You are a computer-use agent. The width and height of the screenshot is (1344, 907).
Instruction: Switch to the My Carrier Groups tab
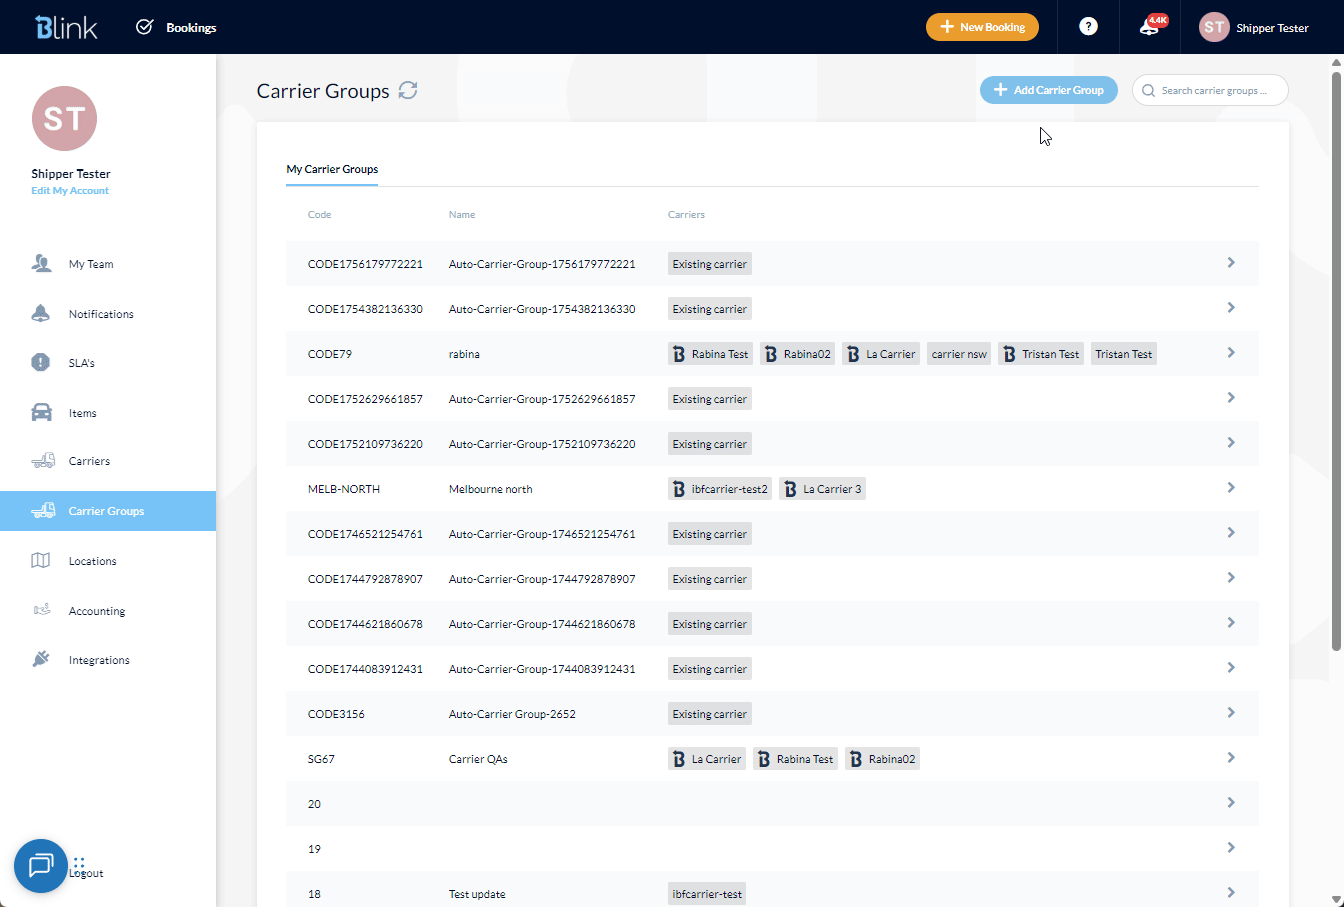coord(332,170)
